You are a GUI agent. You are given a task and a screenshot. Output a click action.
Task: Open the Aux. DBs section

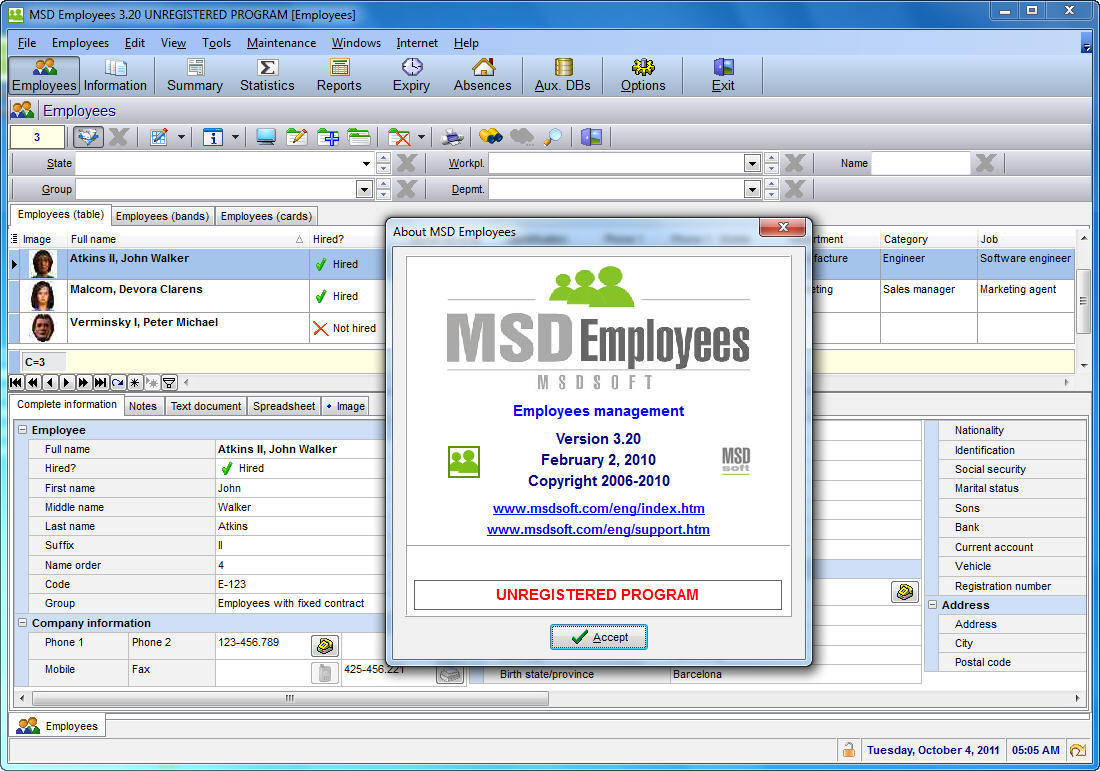(563, 76)
